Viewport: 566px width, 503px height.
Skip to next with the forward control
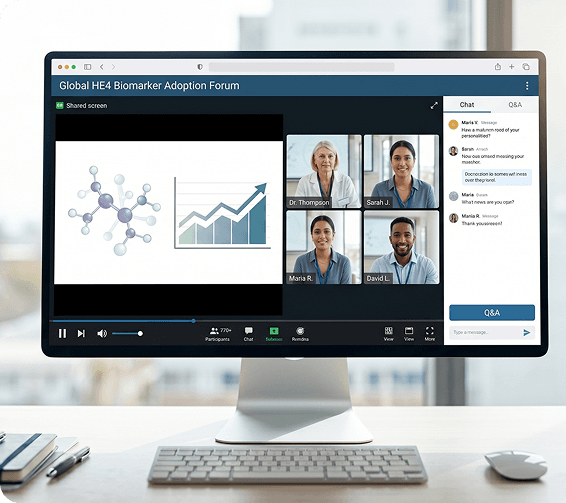coord(81,333)
